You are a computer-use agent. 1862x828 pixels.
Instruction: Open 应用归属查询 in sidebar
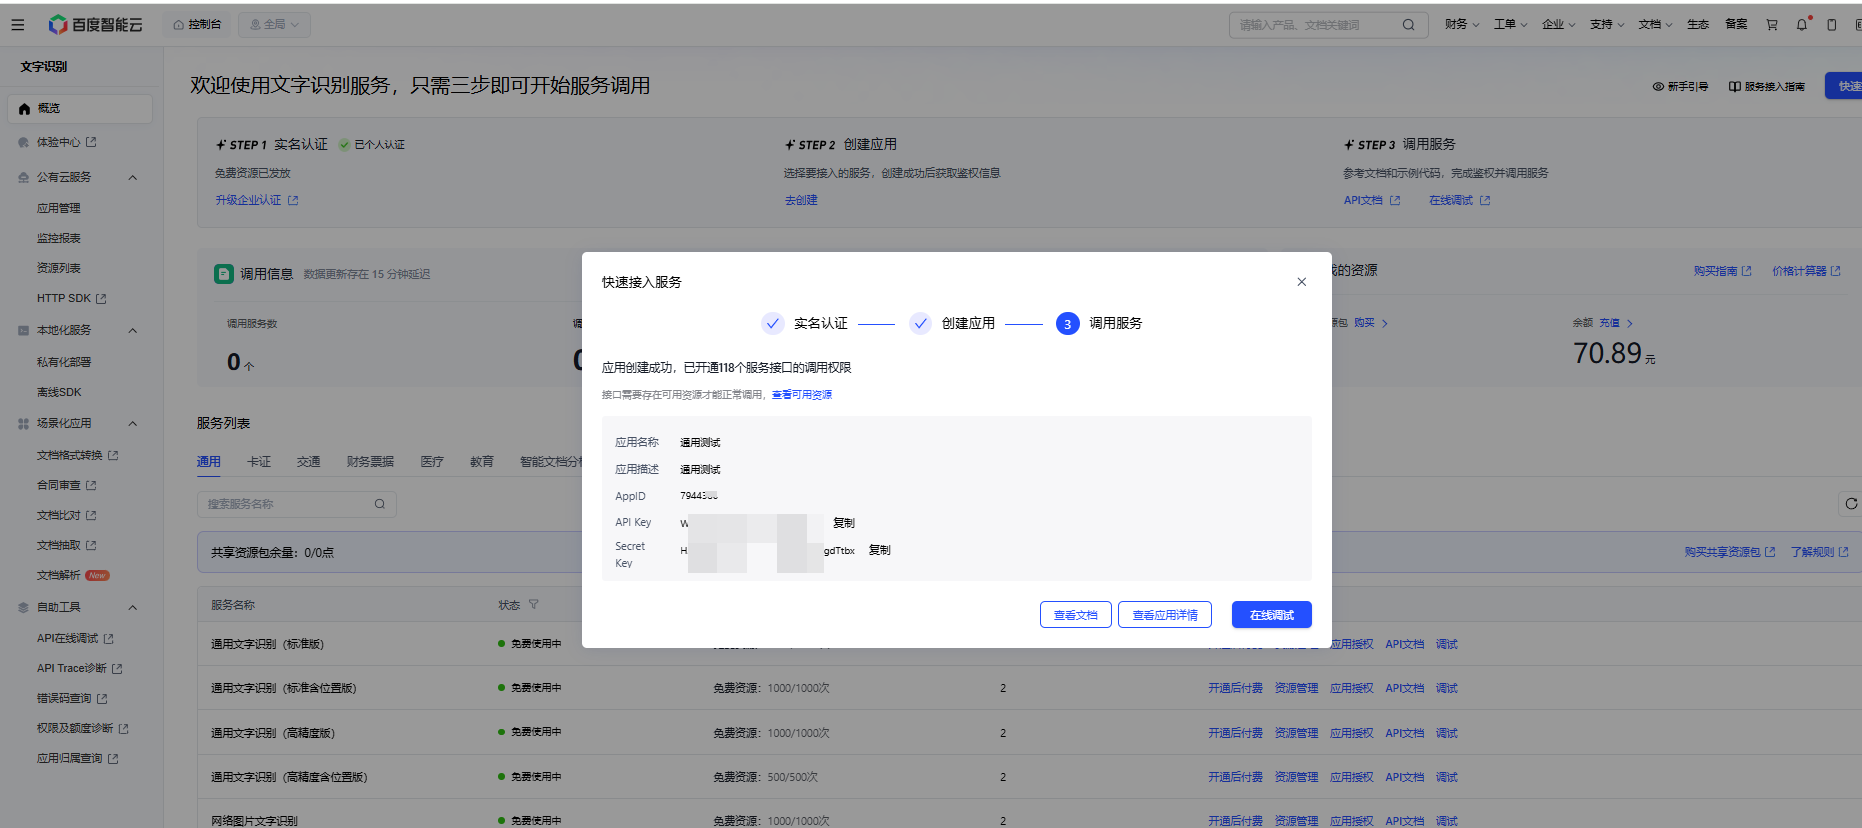pos(77,759)
